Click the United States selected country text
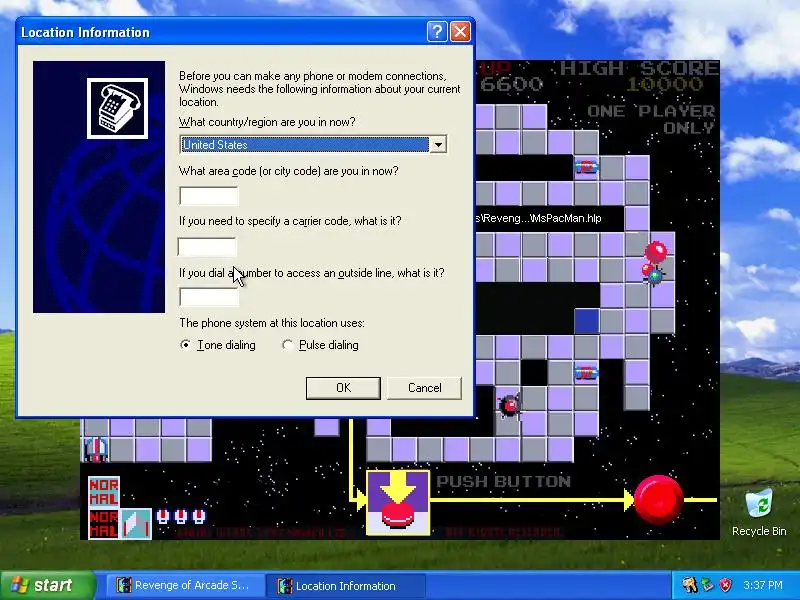This screenshot has width=800, height=600. [215, 145]
